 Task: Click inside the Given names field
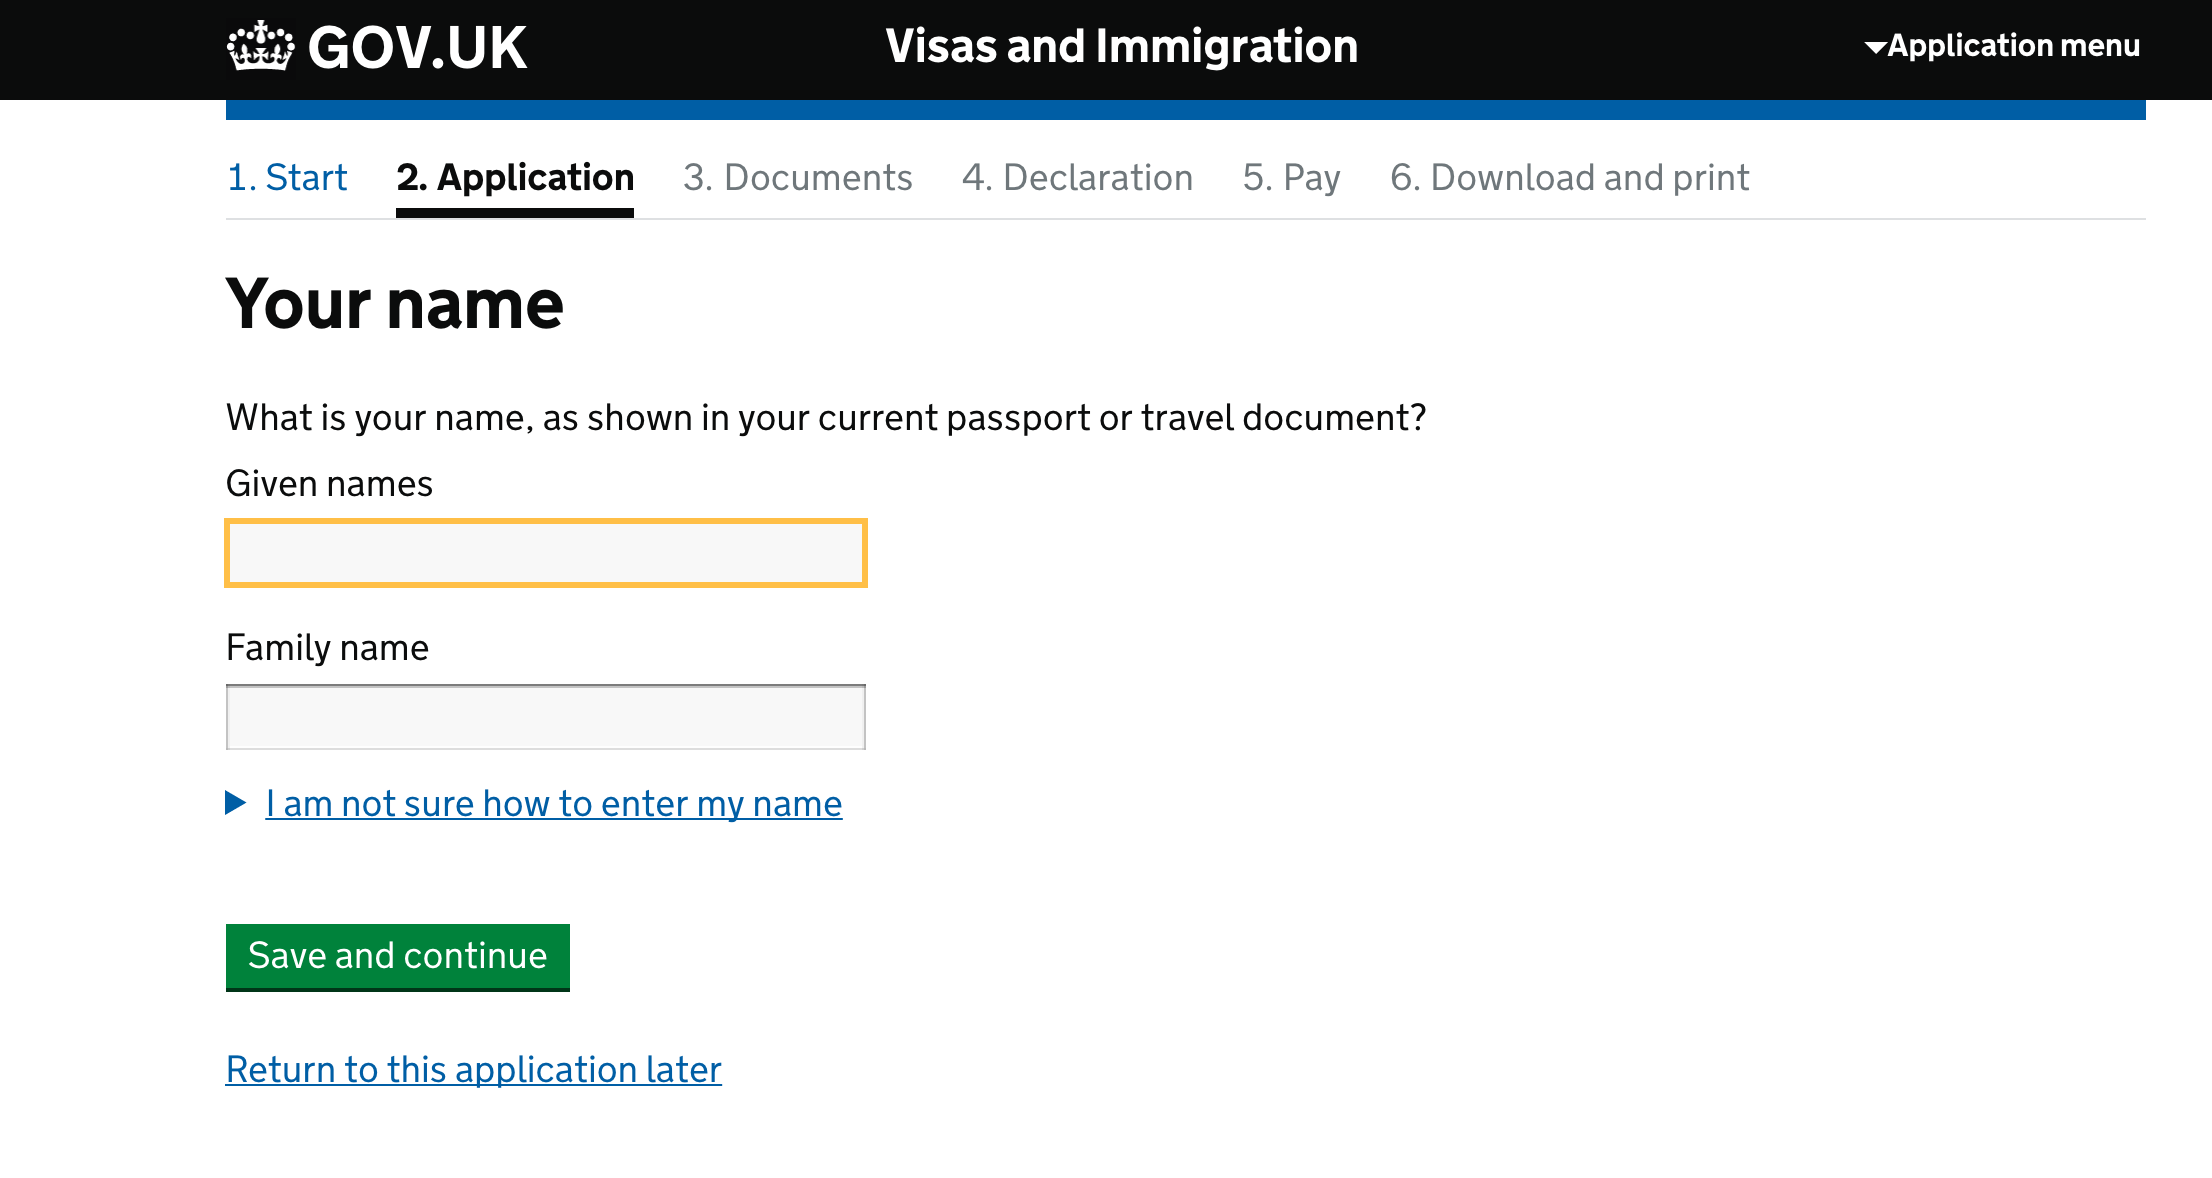click(x=545, y=552)
